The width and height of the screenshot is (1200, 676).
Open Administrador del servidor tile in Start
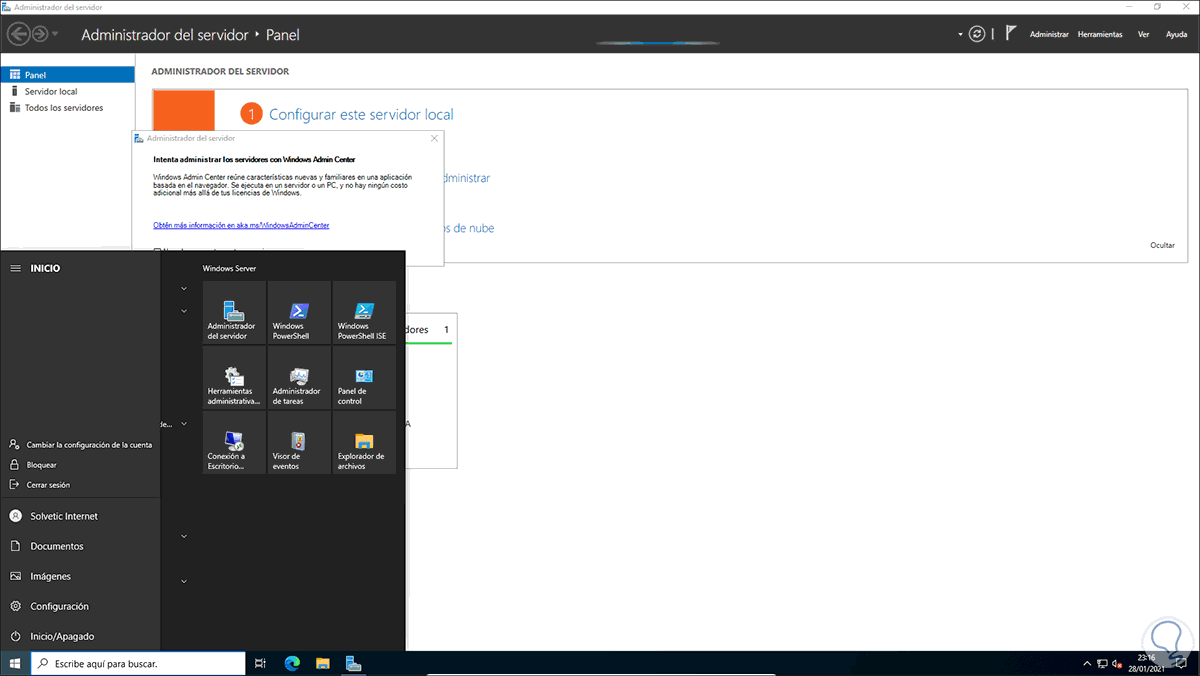[x=234, y=313]
